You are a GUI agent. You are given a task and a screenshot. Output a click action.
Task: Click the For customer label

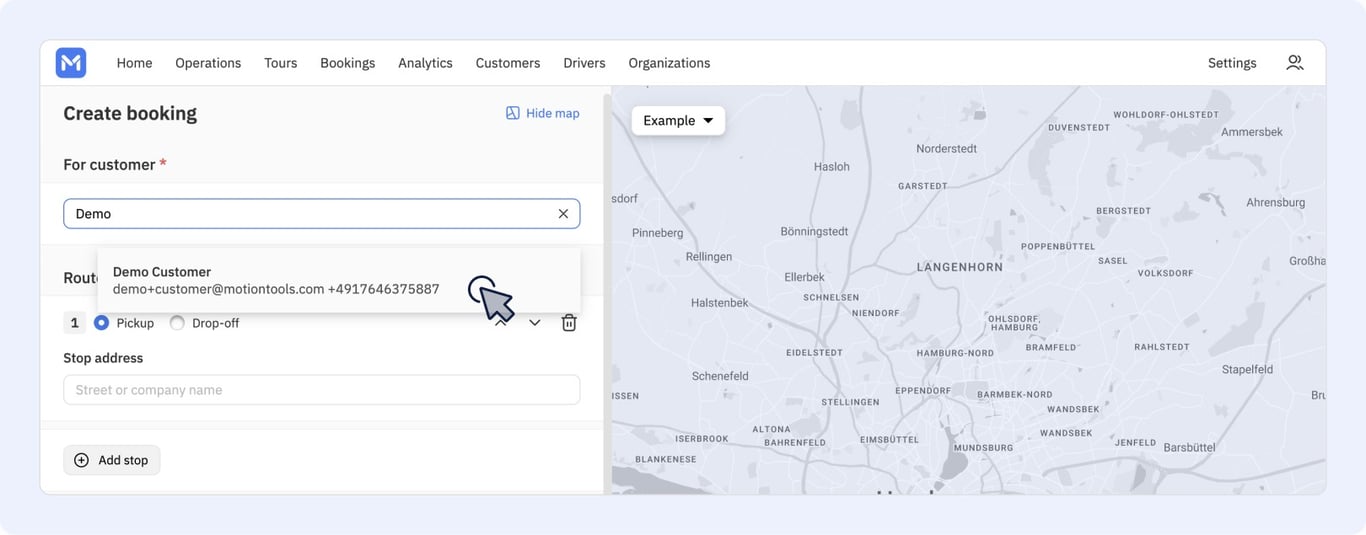(x=109, y=164)
